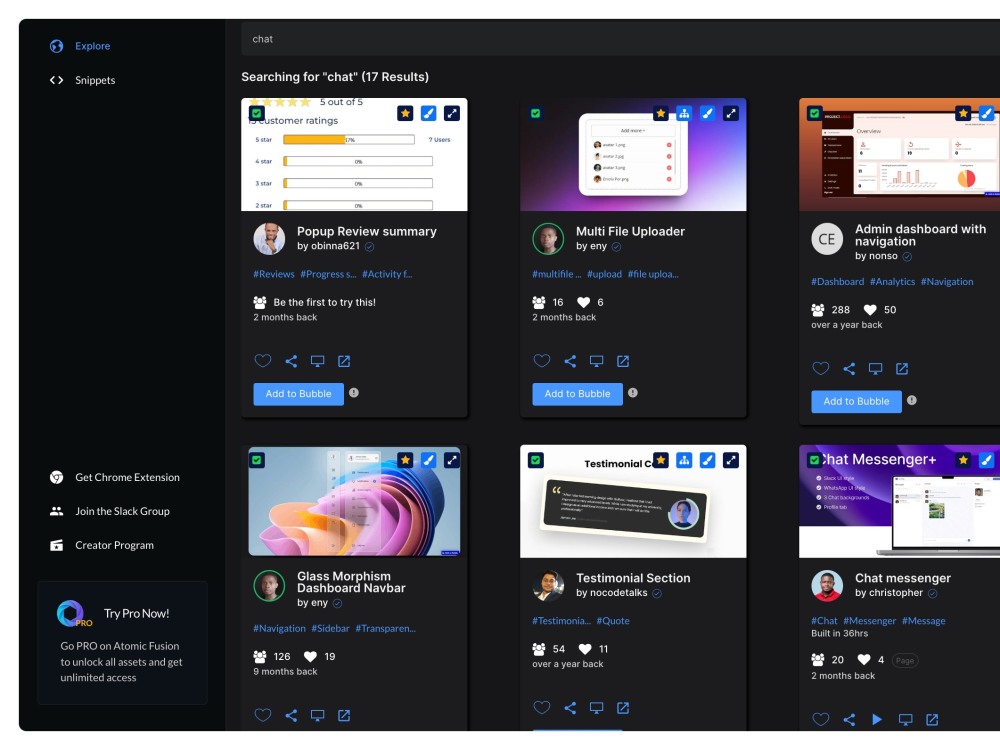The height and width of the screenshot is (750, 1000).
Task: Share the Popup Review summary component
Action: point(291,362)
